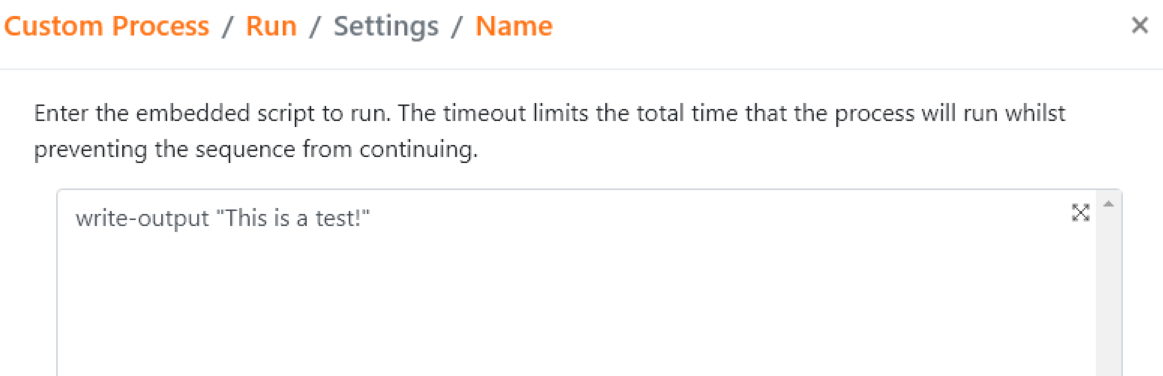Image resolution: width=1163 pixels, height=376 pixels.
Task: Click the script box vertical scrollbar track
Action: click(x=1109, y=297)
